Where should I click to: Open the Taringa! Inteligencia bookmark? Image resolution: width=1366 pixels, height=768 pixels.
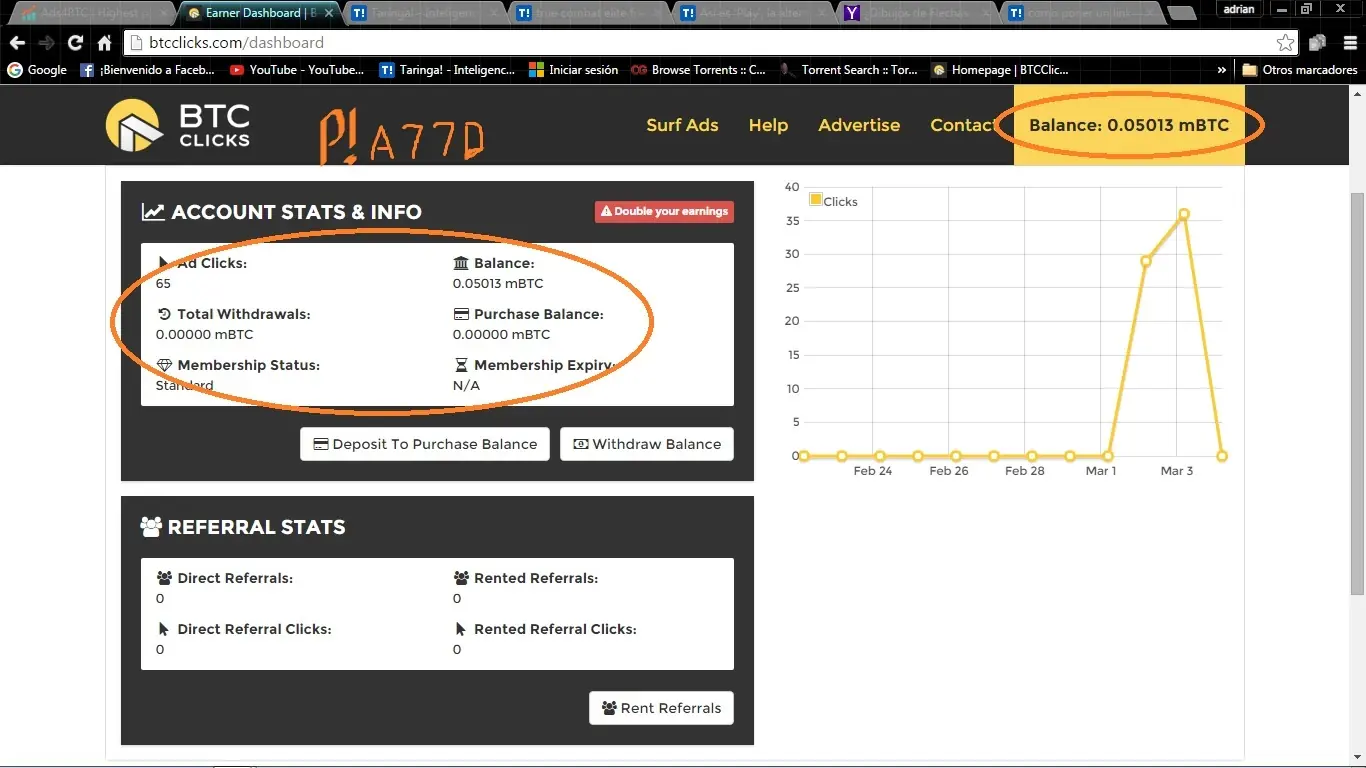(448, 70)
